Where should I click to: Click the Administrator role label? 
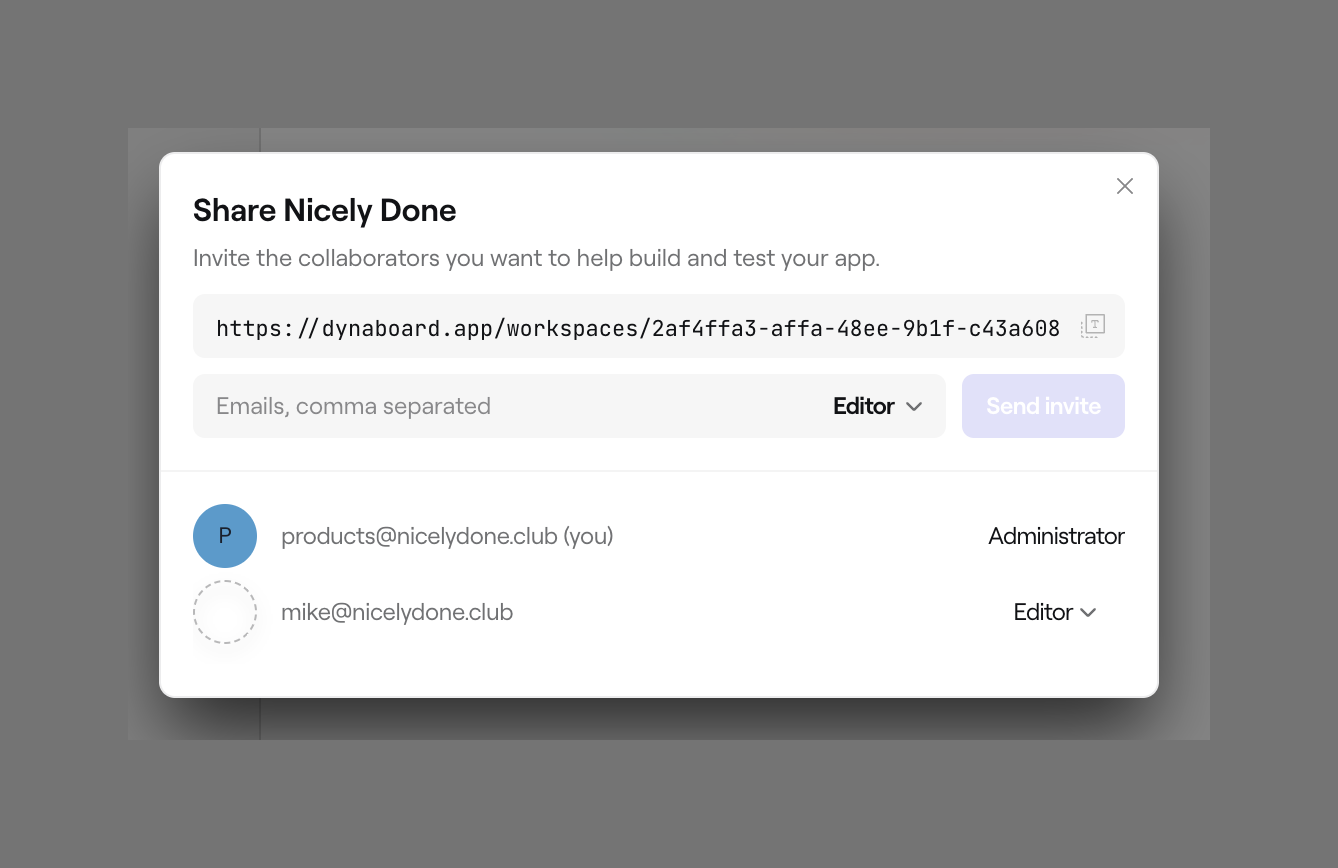tap(1056, 536)
